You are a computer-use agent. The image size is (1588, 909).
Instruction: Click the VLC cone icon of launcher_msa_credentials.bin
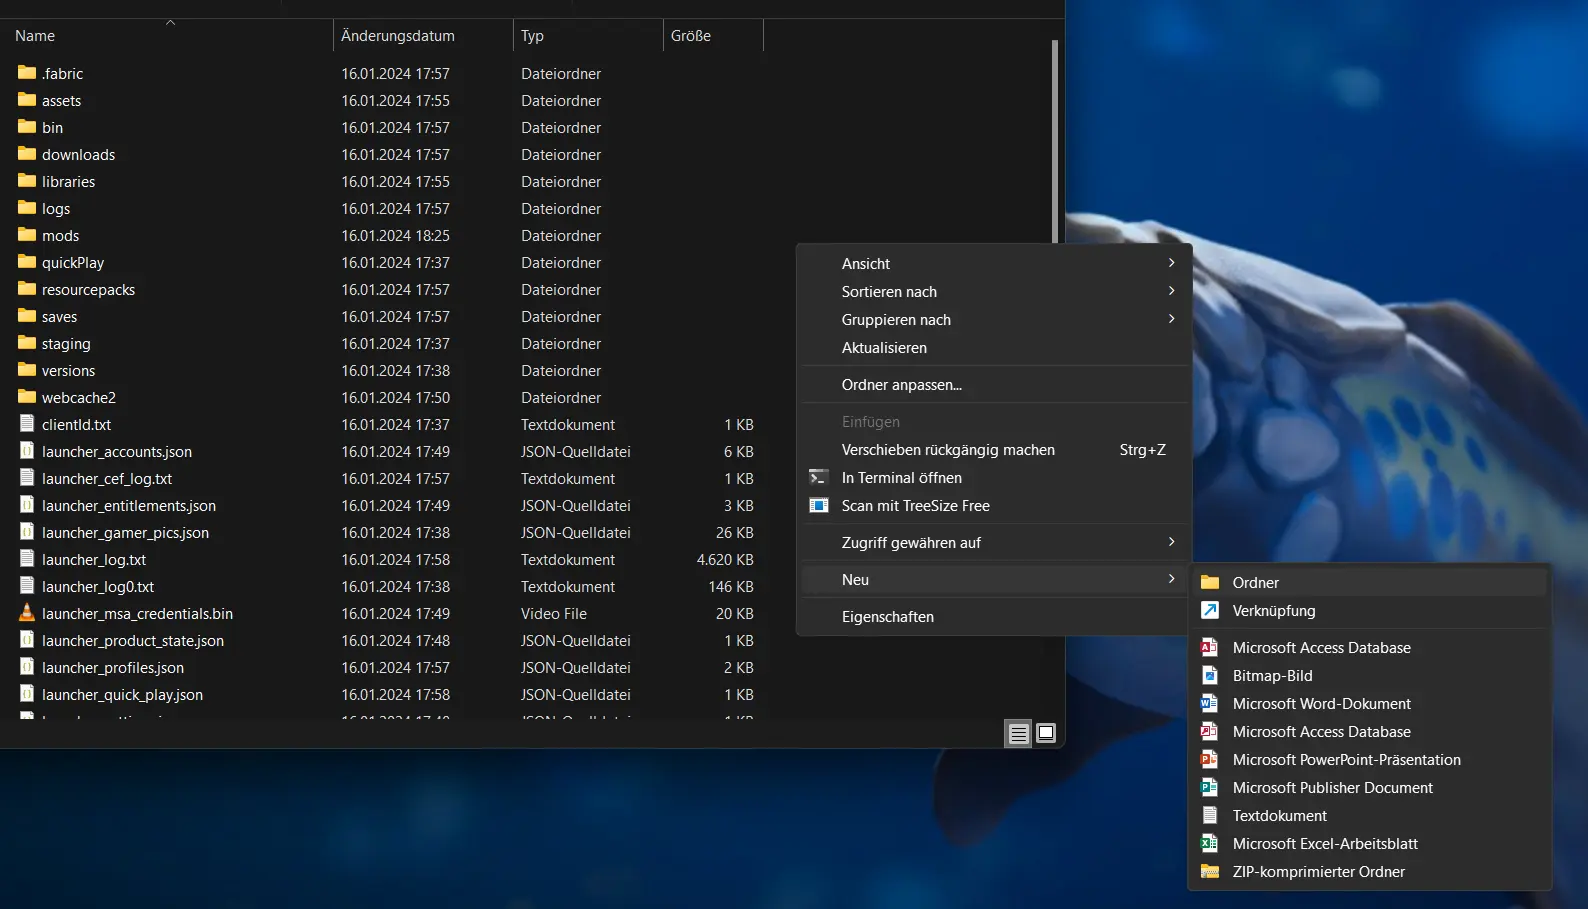coord(27,614)
